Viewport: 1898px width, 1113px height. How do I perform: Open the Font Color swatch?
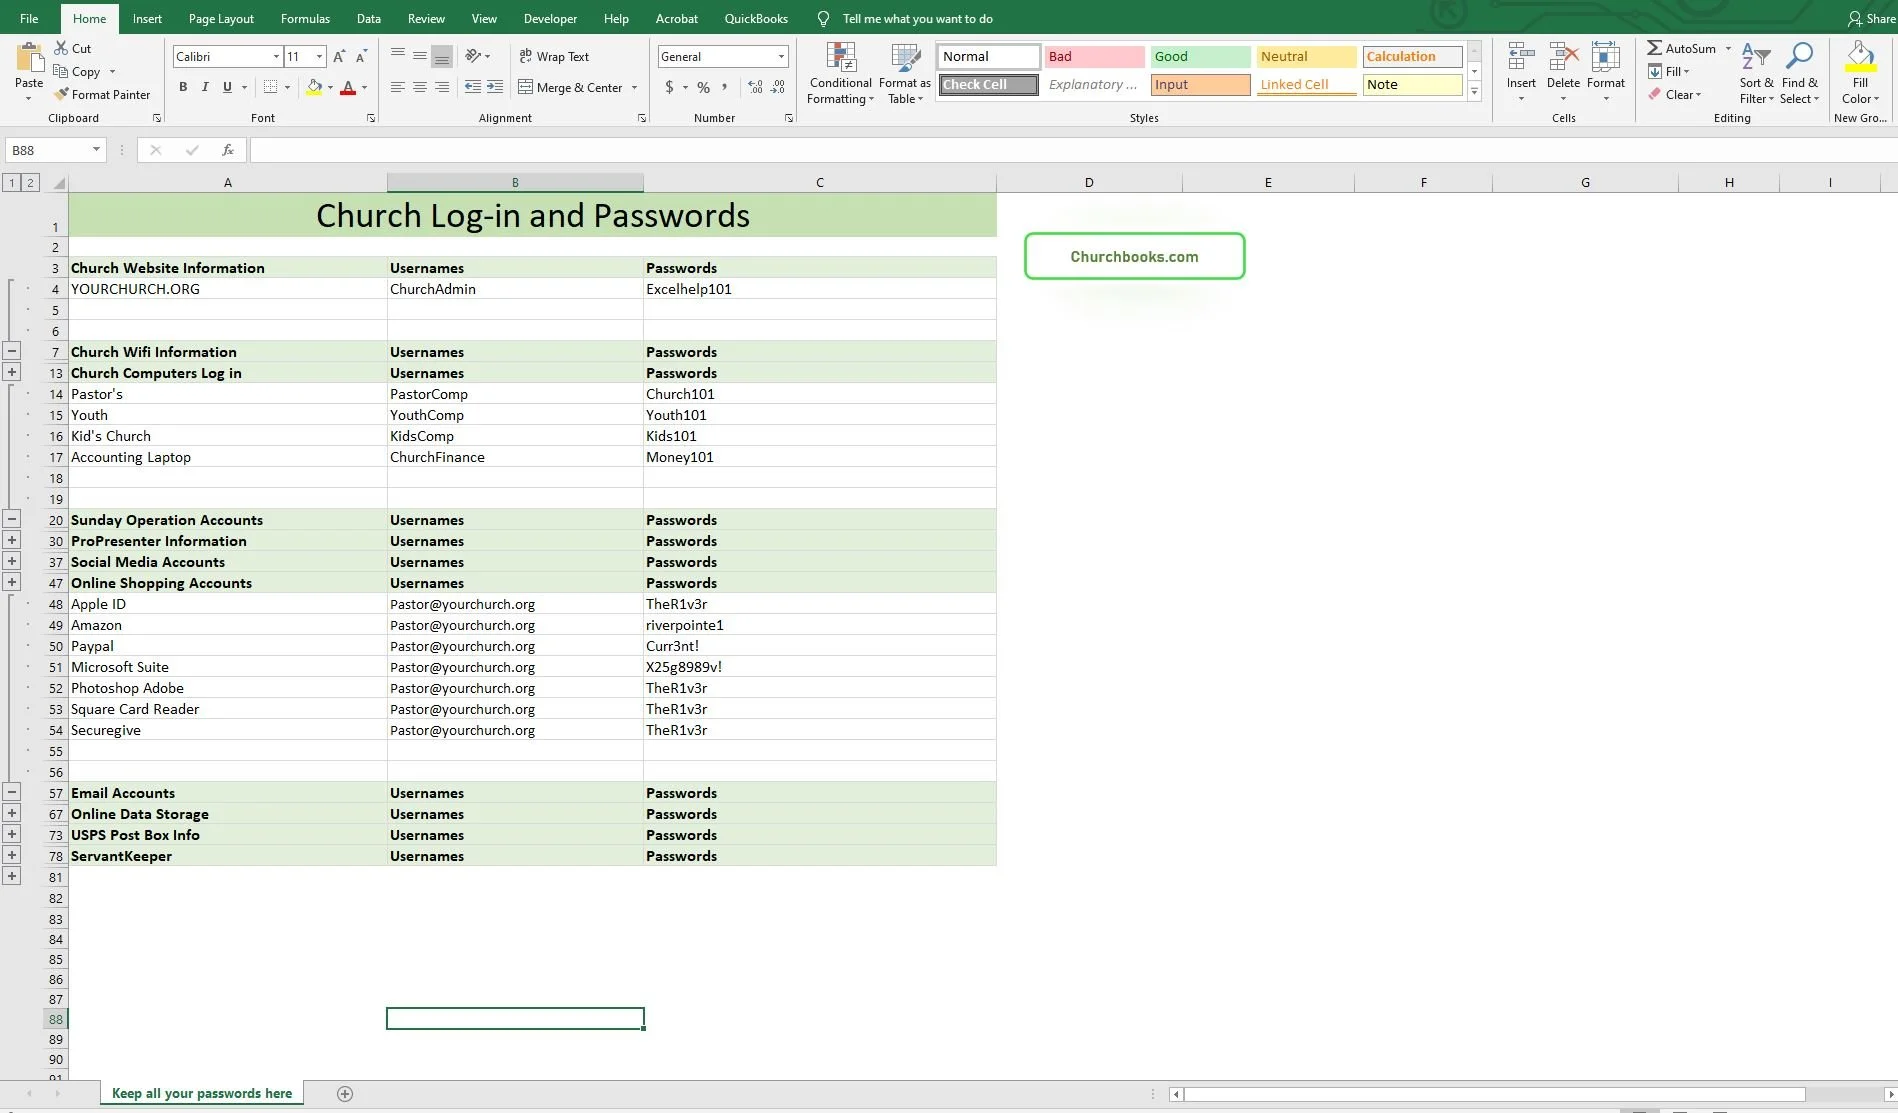[348, 87]
